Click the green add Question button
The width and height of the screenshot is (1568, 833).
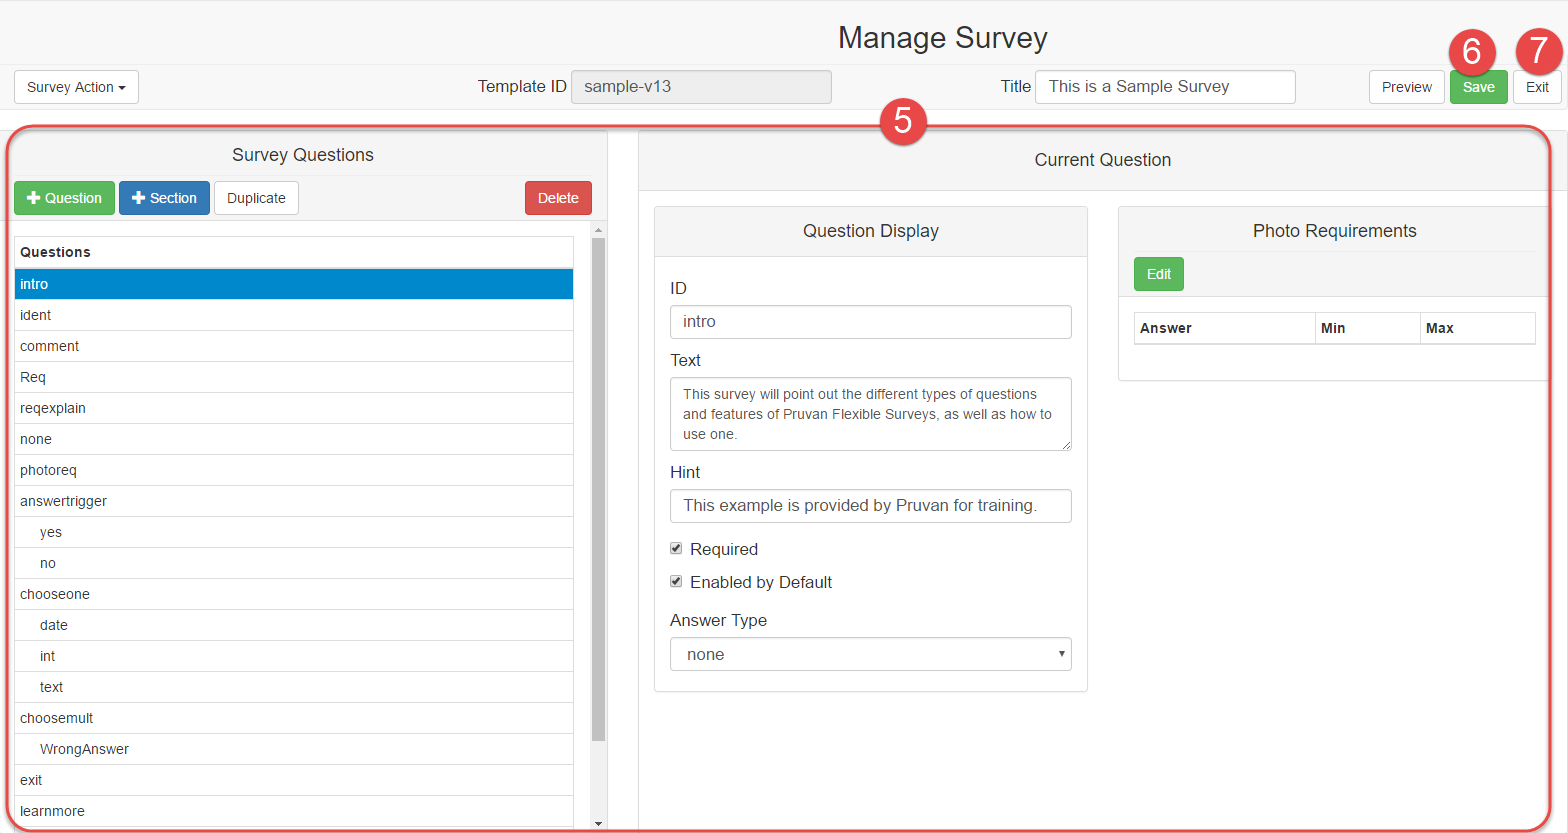coord(64,198)
